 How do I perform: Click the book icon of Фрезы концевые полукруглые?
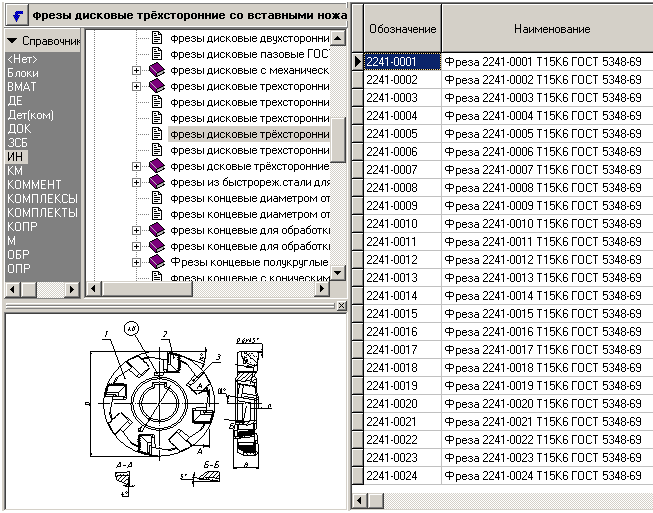157,262
